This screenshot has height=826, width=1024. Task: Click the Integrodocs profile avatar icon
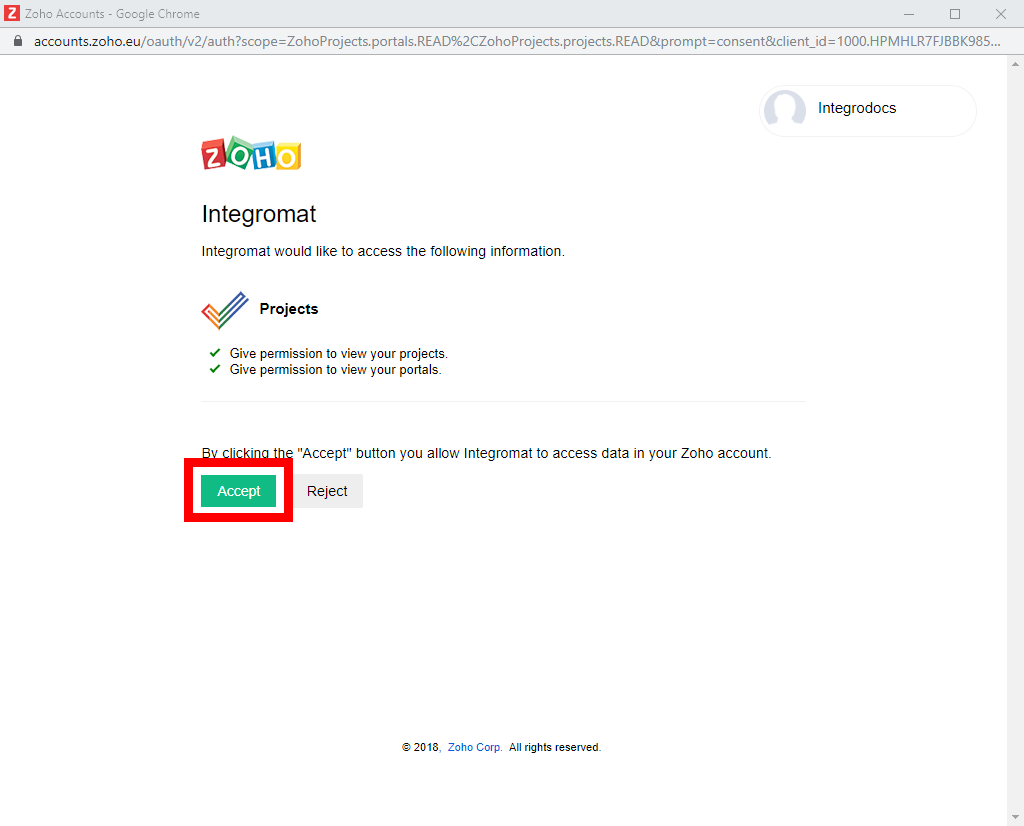point(785,108)
